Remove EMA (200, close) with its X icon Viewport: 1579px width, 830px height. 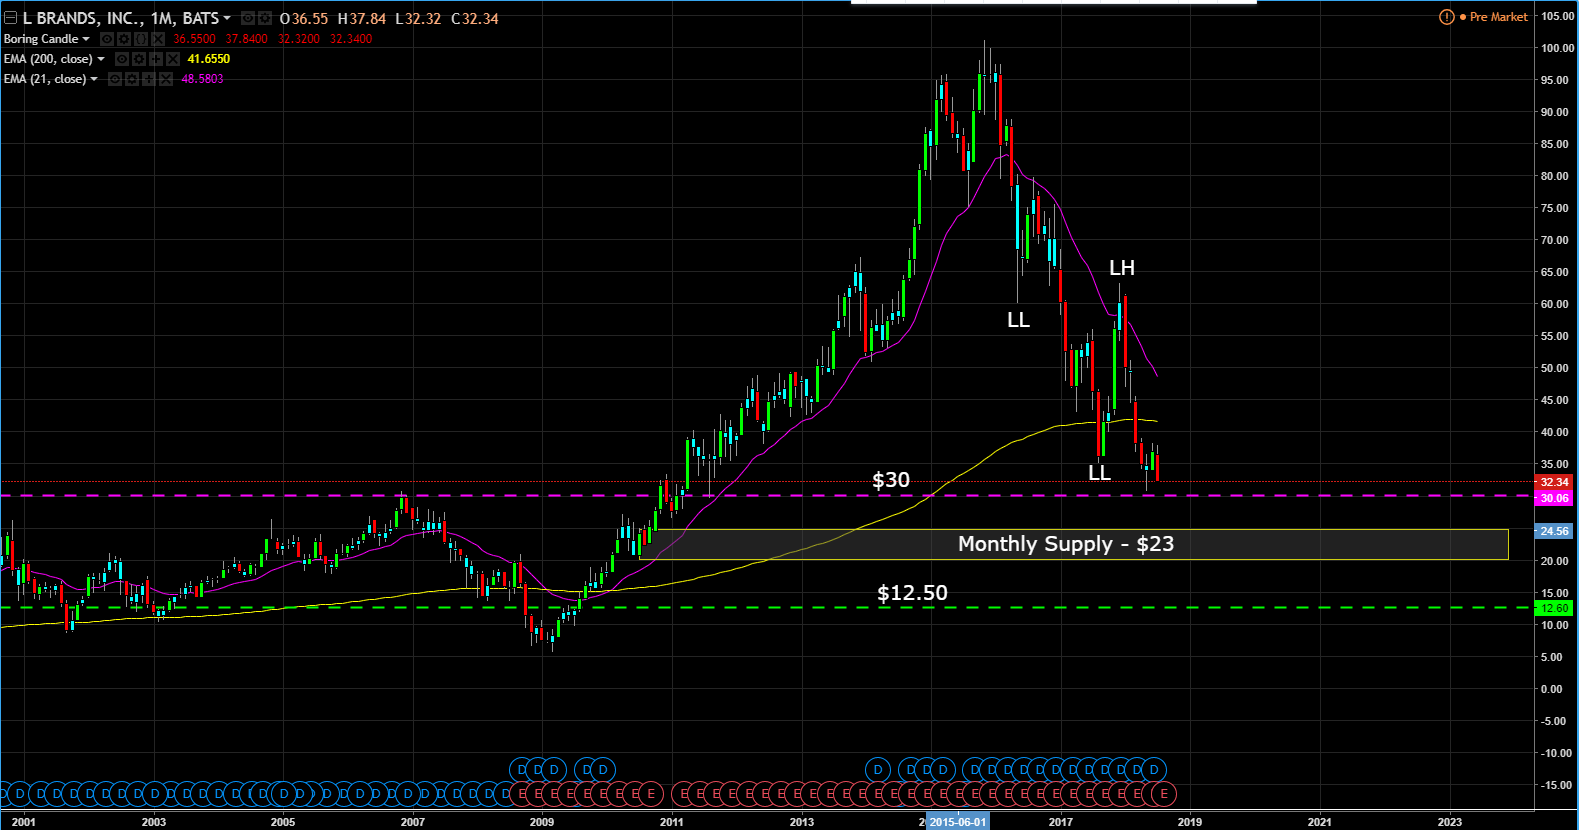pos(173,59)
